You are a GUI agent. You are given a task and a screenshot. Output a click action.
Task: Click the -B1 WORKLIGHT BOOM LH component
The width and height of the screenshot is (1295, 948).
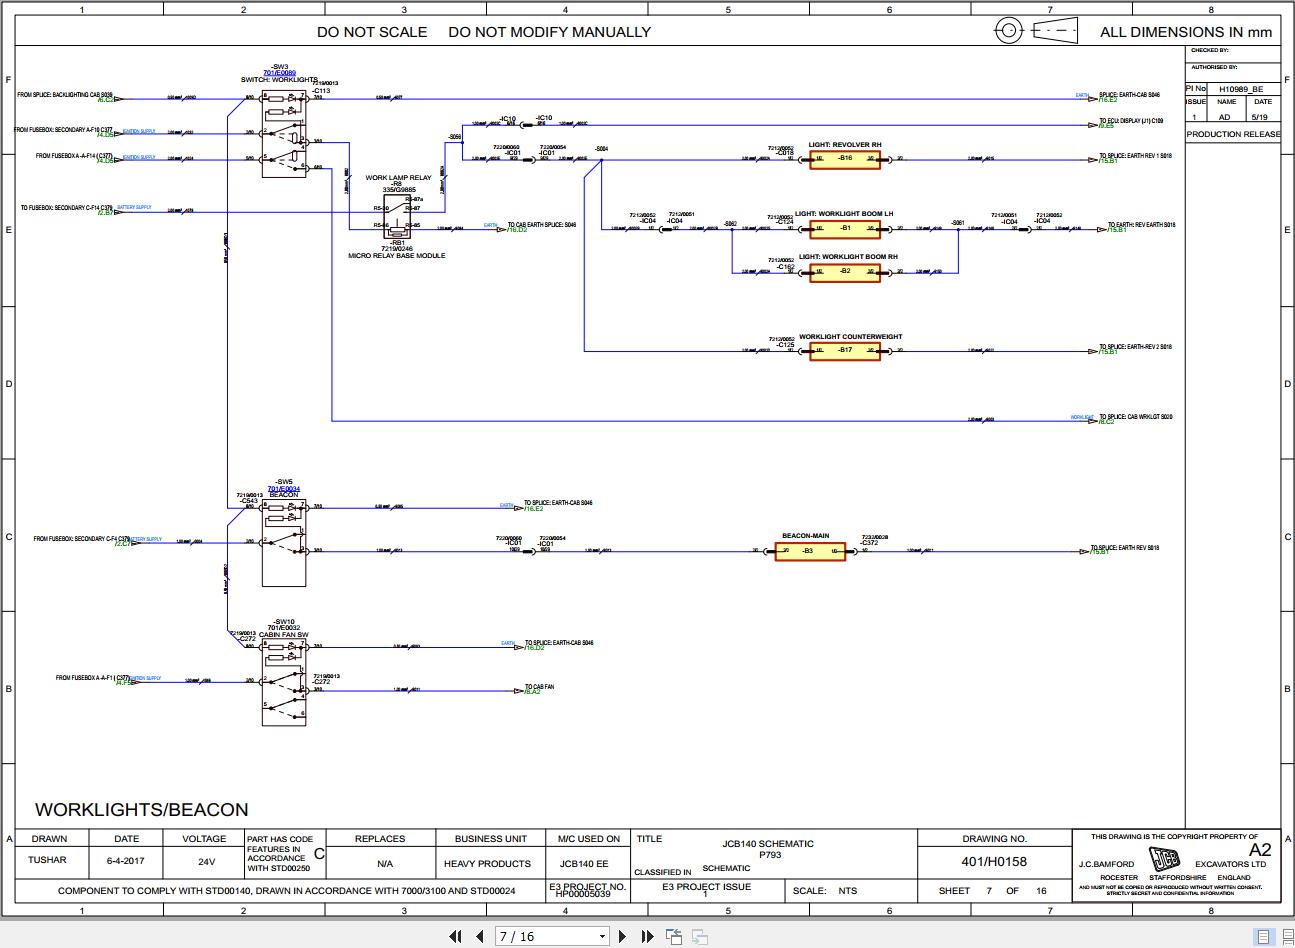tap(845, 228)
